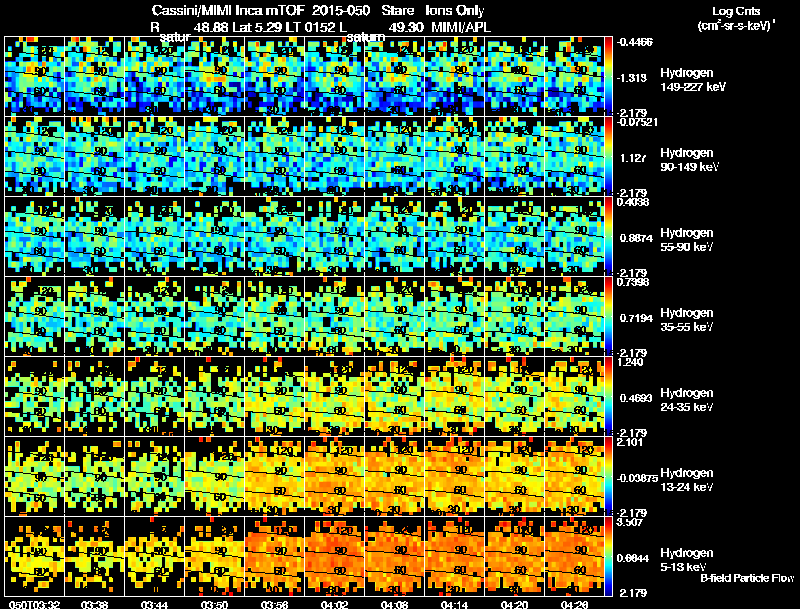Screen dimensions: 800x609
Task: Click the '03:50' time label
Action: (x=215, y=604)
